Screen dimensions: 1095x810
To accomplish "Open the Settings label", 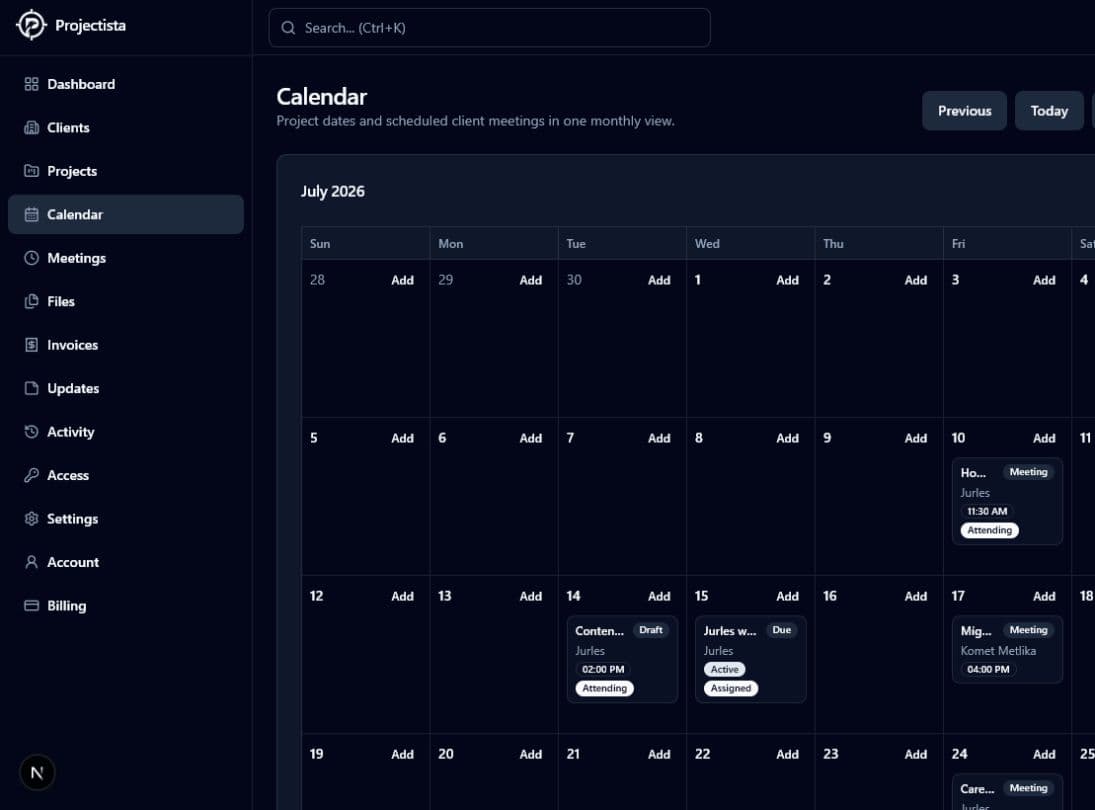I will click(x=73, y=519).
